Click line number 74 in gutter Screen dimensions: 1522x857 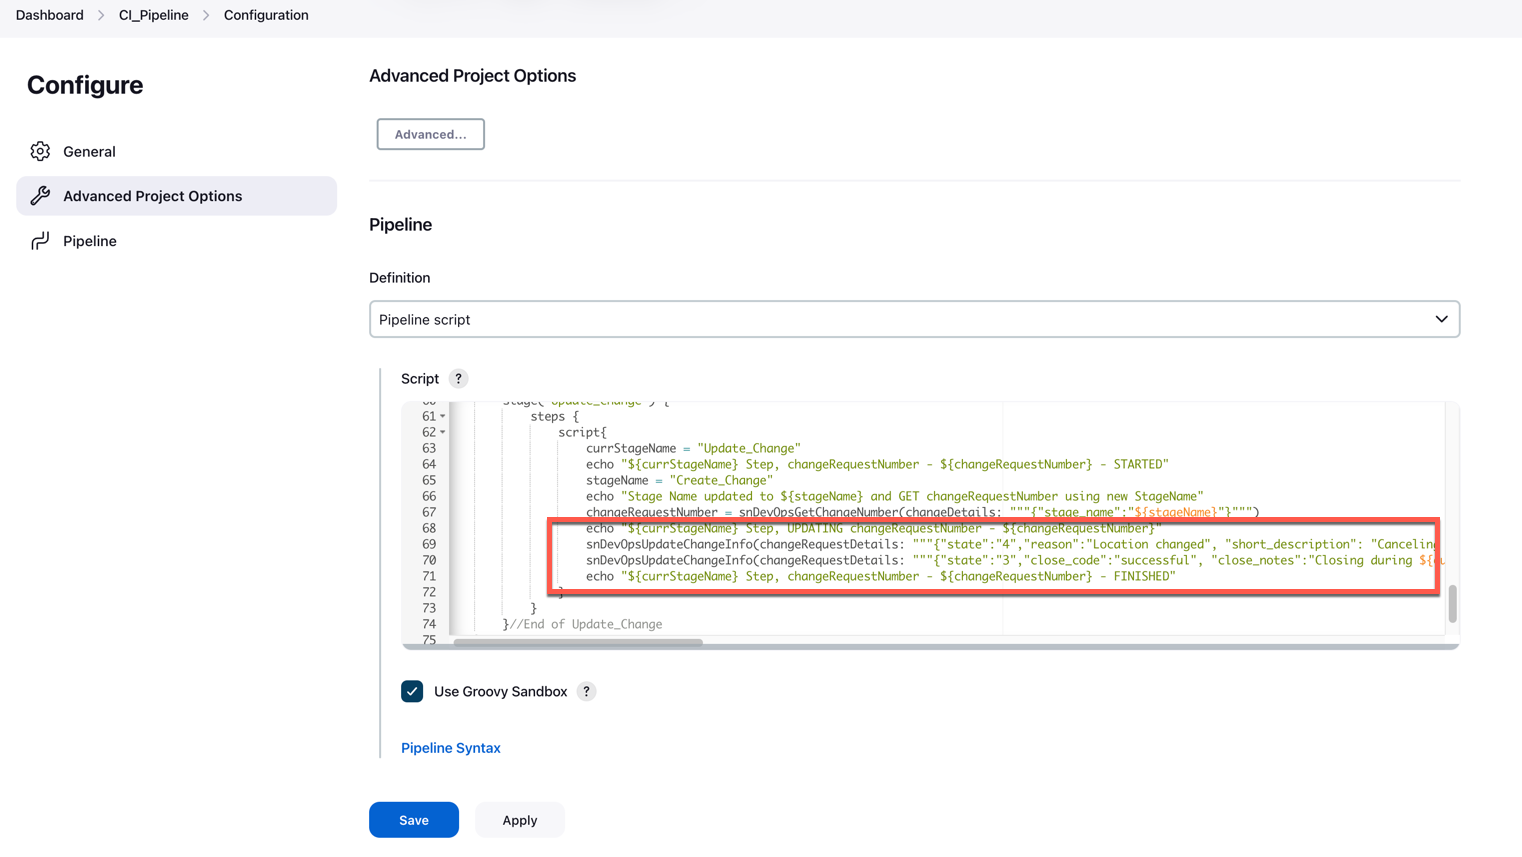coord(429,625)
